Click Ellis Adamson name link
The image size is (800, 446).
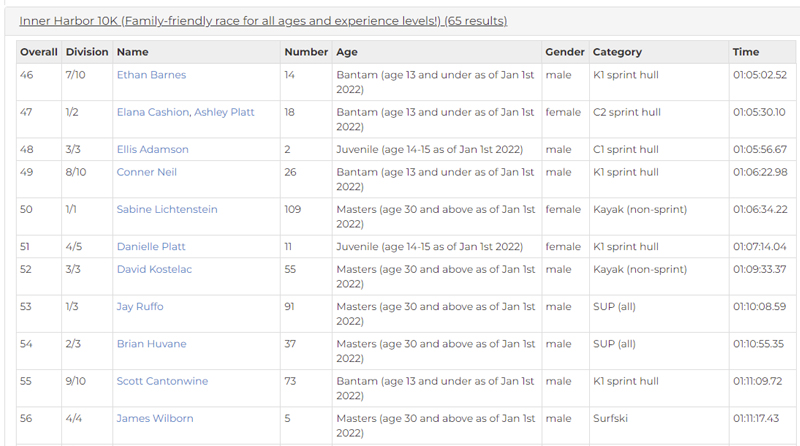click(152, 150)
